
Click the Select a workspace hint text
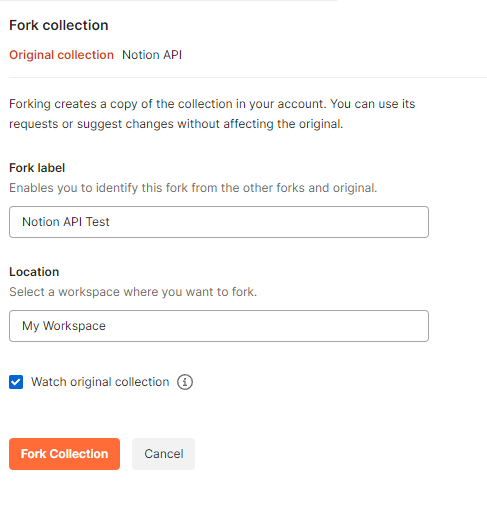[x=133, y=292]
